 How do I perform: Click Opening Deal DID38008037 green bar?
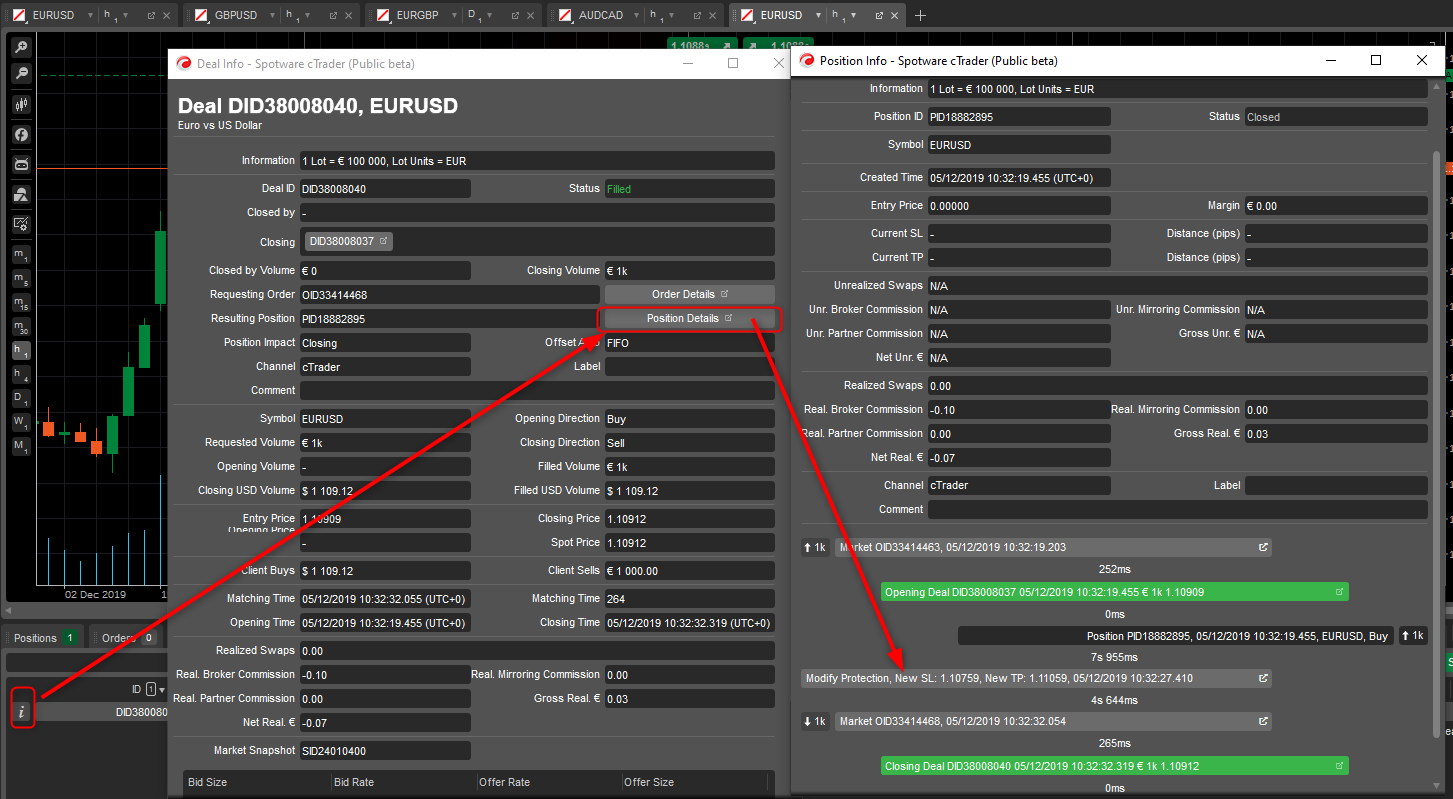coord(1115,592)
